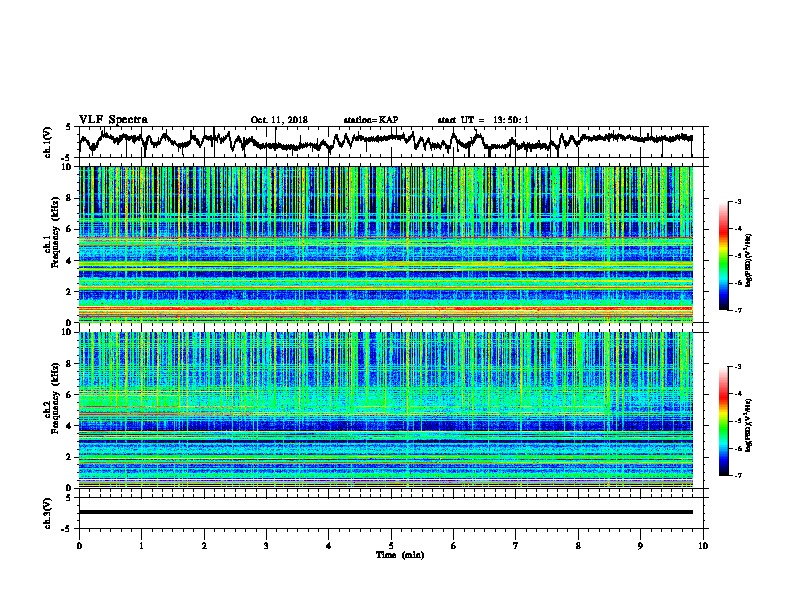Click the "ch.1(V)" waveform axis label
The image size is (792, 612).
48,142
